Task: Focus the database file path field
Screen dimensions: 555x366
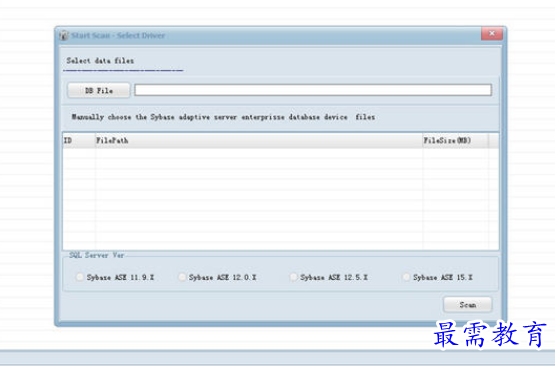Action: point(313,90)
